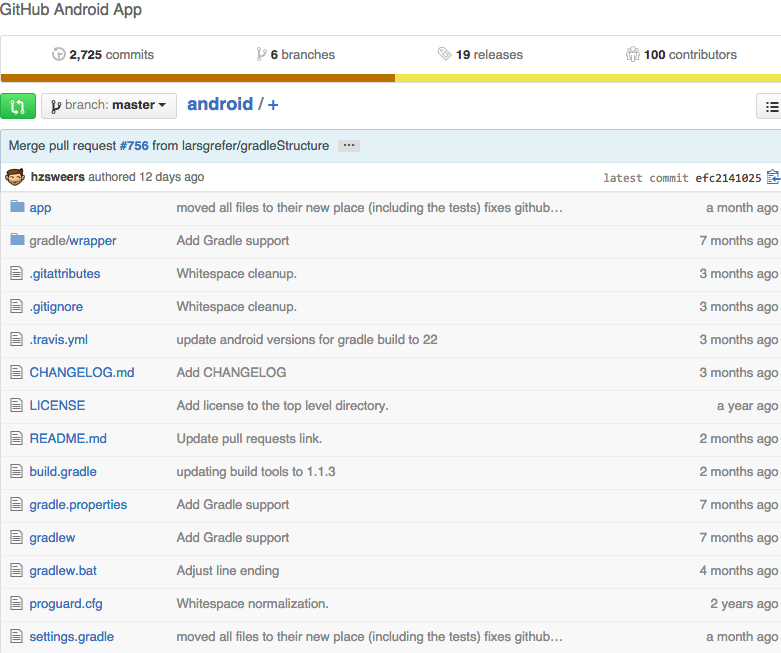Create a new file with the plus icon
The image size is (781, 653).
[x=273, y=105]
